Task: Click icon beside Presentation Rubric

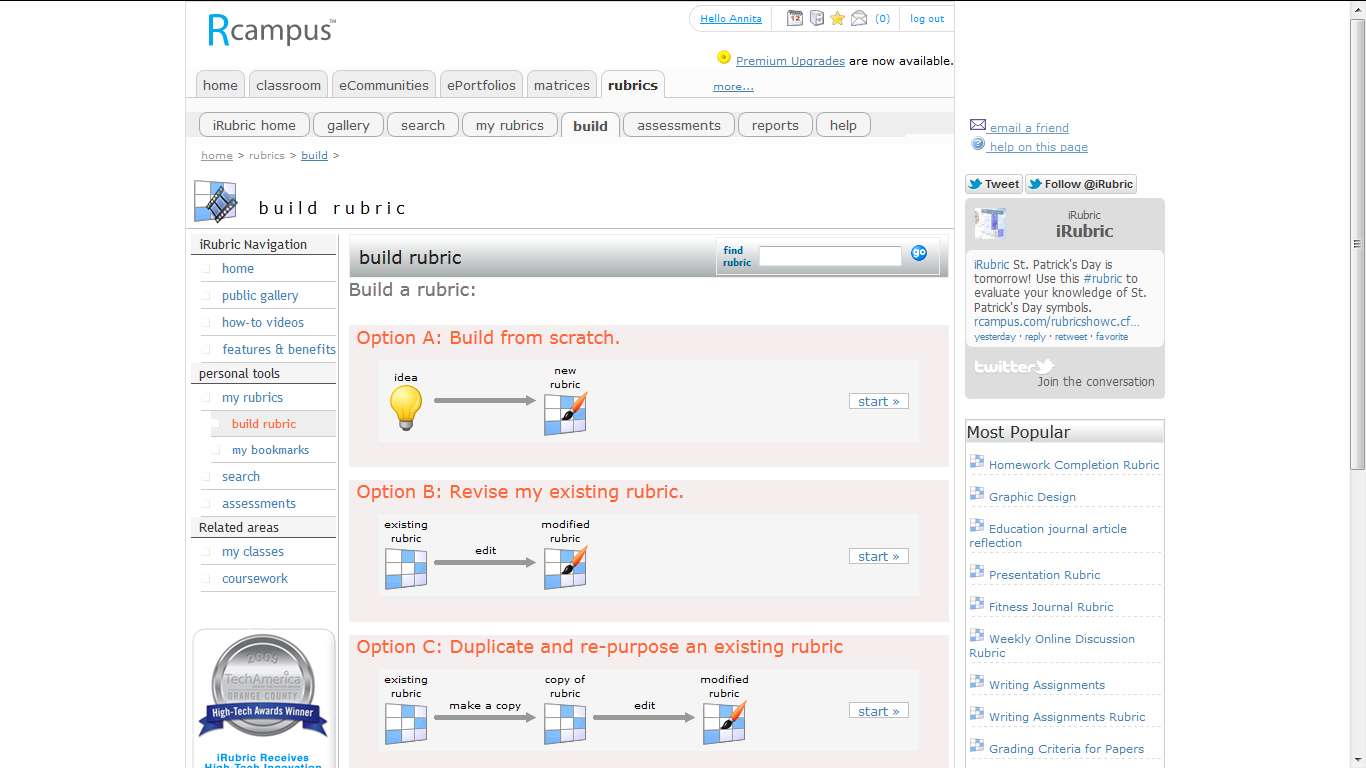Action: coord(977,571)
